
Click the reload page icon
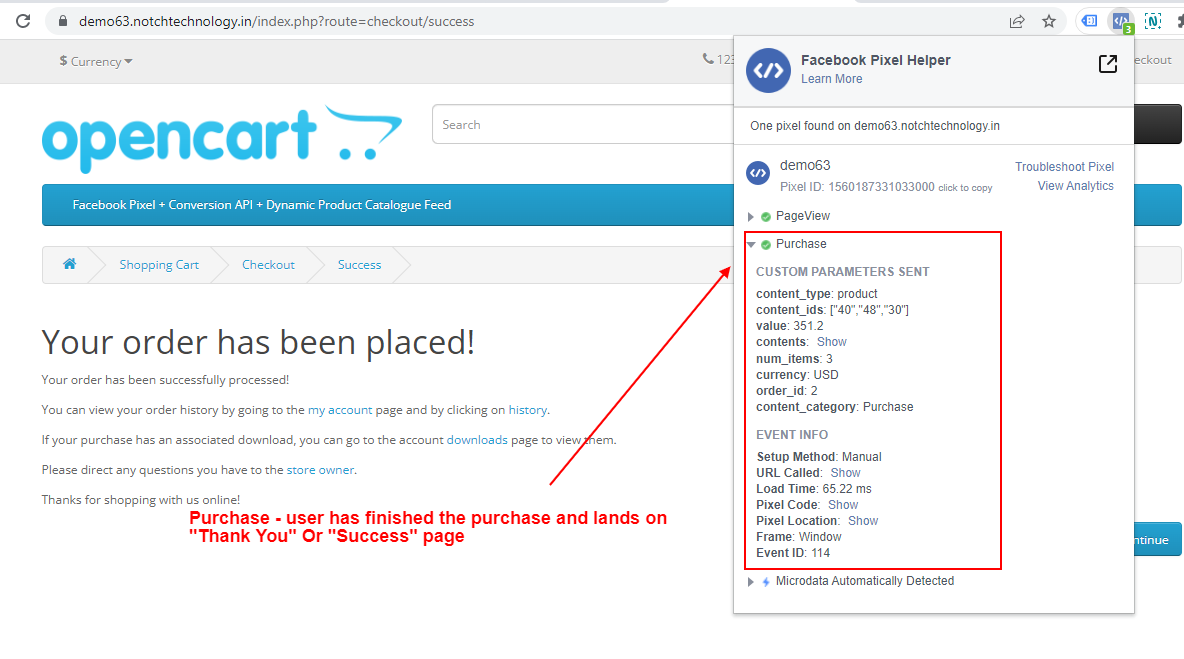[x=22, y=20]
